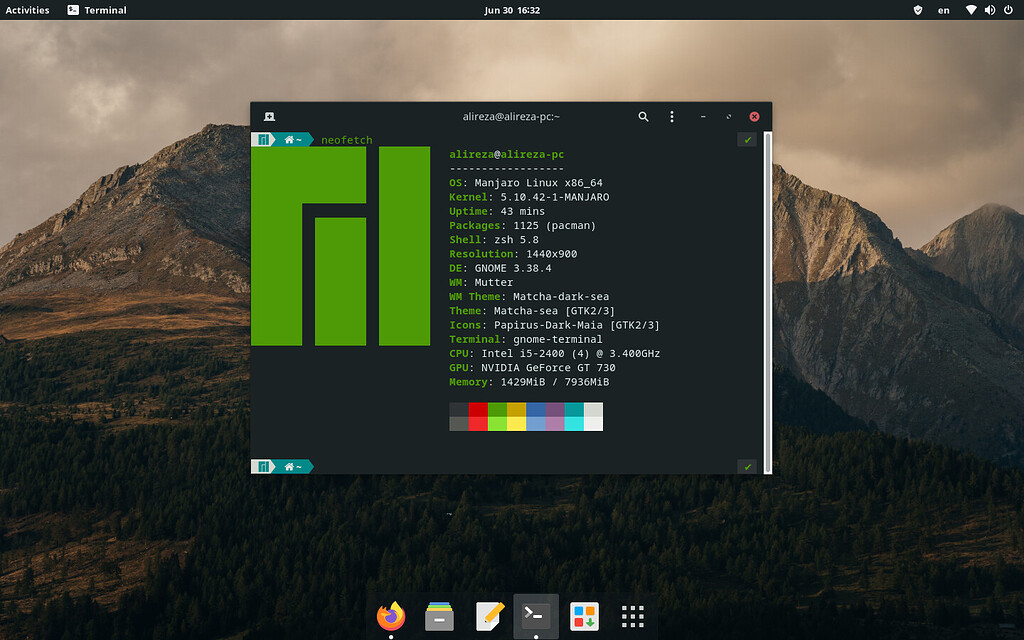Open the keyboard layout indicator showing en

pos(942,10)
